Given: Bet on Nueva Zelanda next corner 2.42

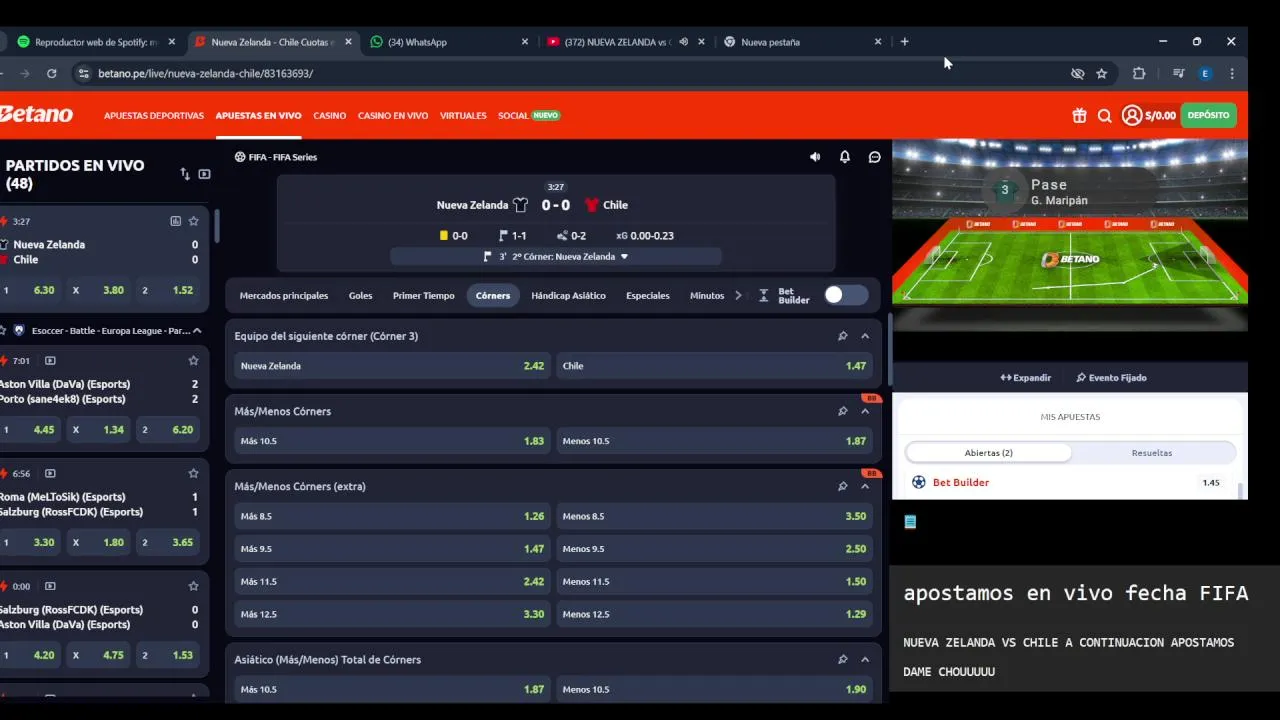Looking at the screenshot, I should pos(393,366).
